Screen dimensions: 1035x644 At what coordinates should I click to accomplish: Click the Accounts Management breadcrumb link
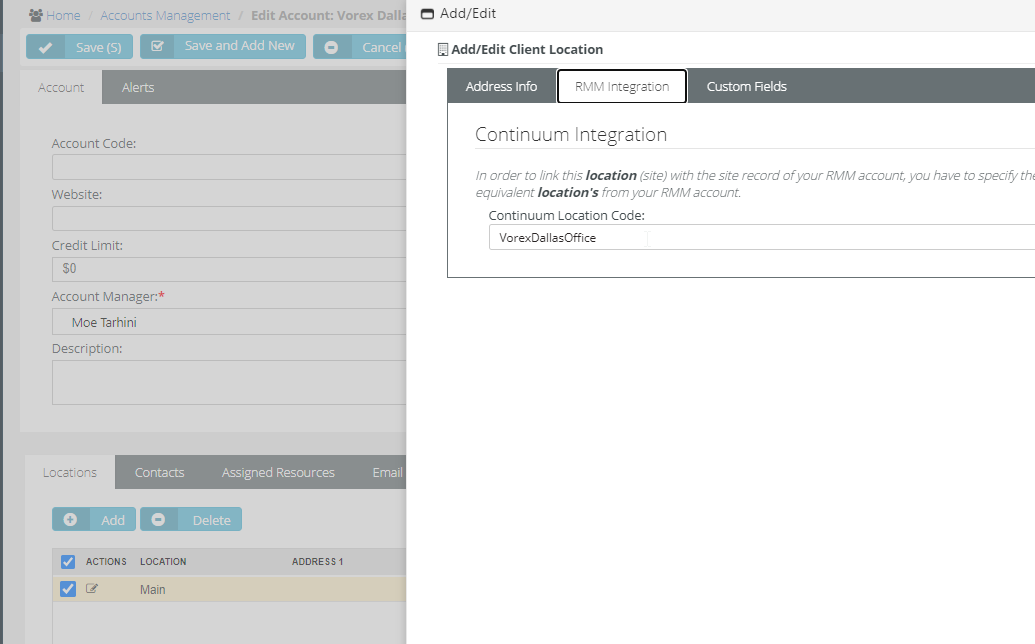[165, 15]
